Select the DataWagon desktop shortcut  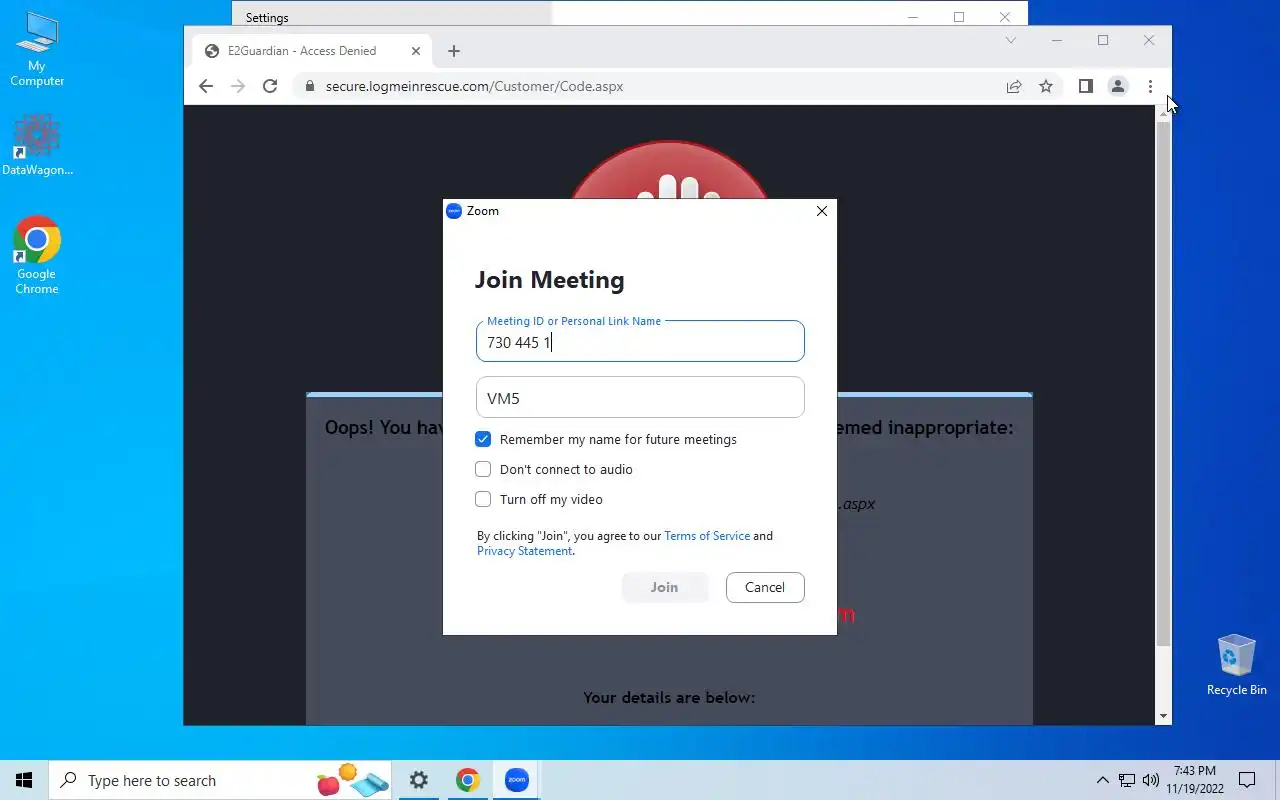pos(37,145)
